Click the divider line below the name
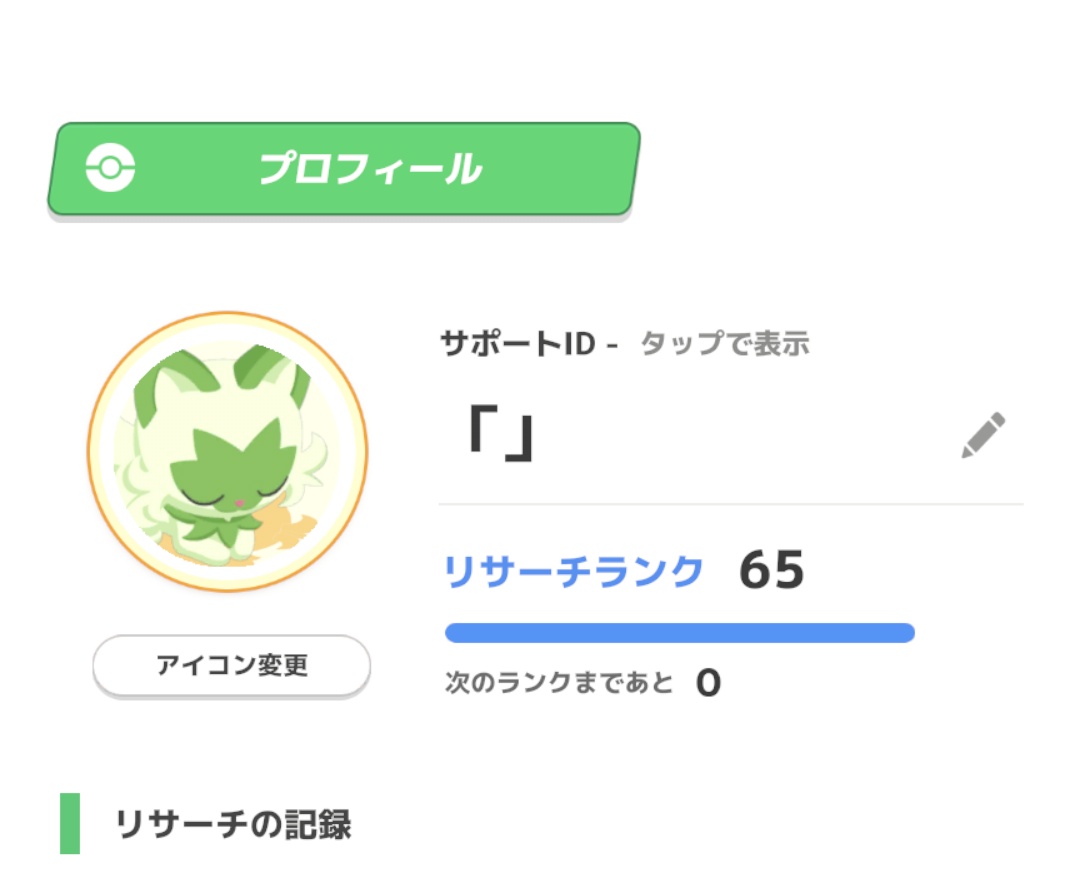The height and width of the screenshot is (869, 1080). click(x=731, y=504)
